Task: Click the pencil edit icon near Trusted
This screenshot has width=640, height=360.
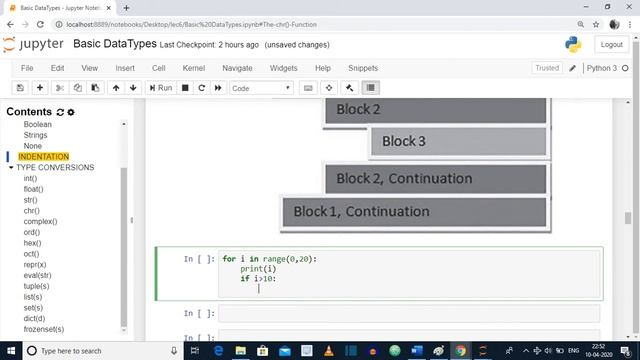Action: coord(572,68)
